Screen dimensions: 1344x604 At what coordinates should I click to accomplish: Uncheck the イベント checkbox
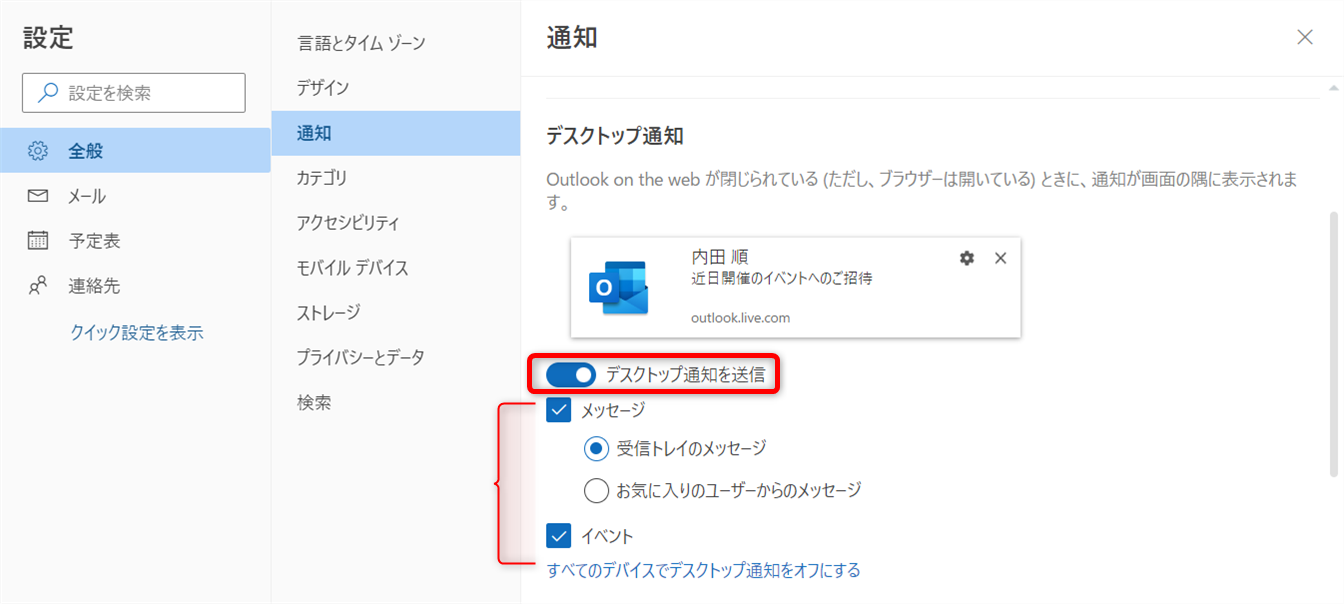[x=559, y=536]
